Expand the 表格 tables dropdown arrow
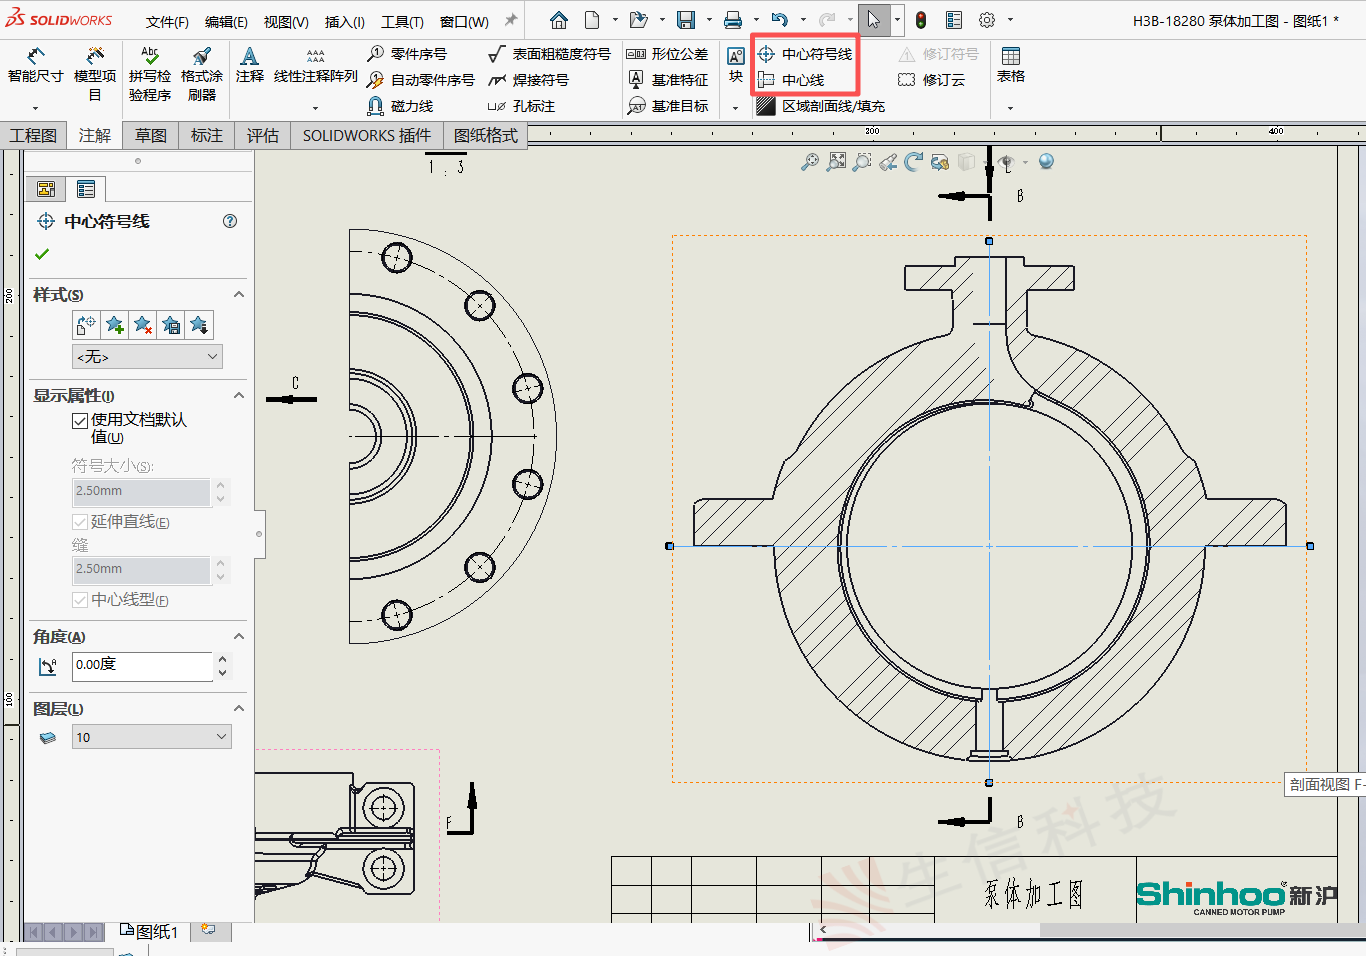 1010,108
